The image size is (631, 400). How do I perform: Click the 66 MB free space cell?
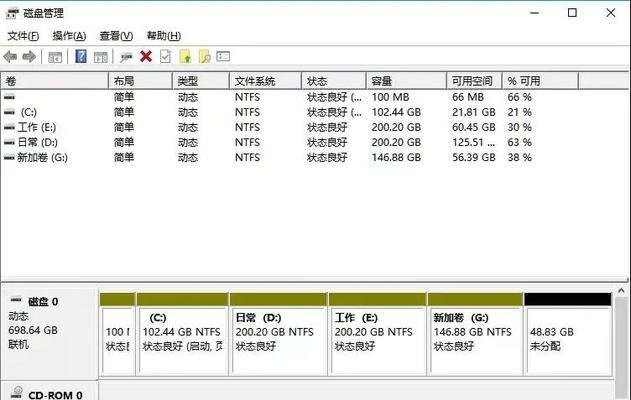[468, 97]
